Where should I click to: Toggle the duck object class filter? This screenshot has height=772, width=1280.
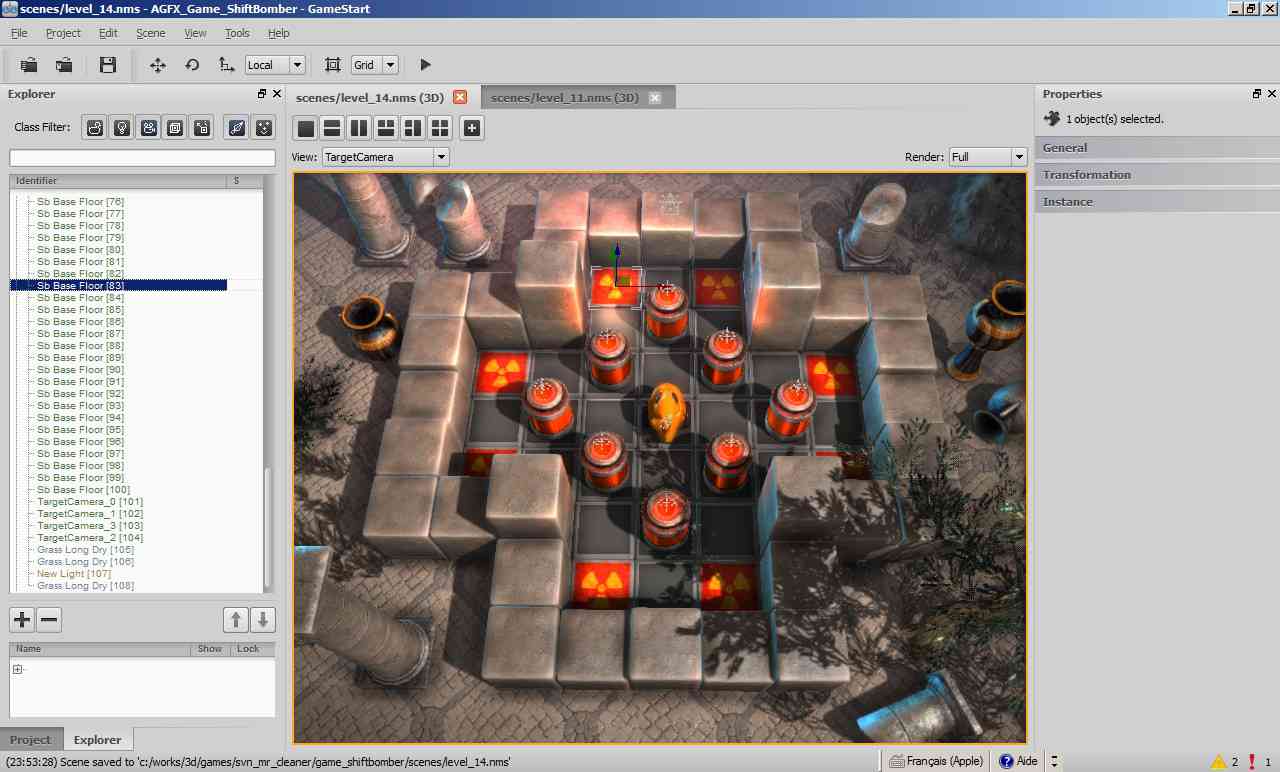94,128
